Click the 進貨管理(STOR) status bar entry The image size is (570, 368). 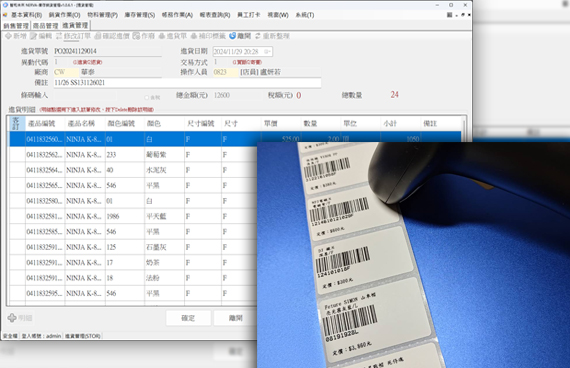tap(83, 336)
